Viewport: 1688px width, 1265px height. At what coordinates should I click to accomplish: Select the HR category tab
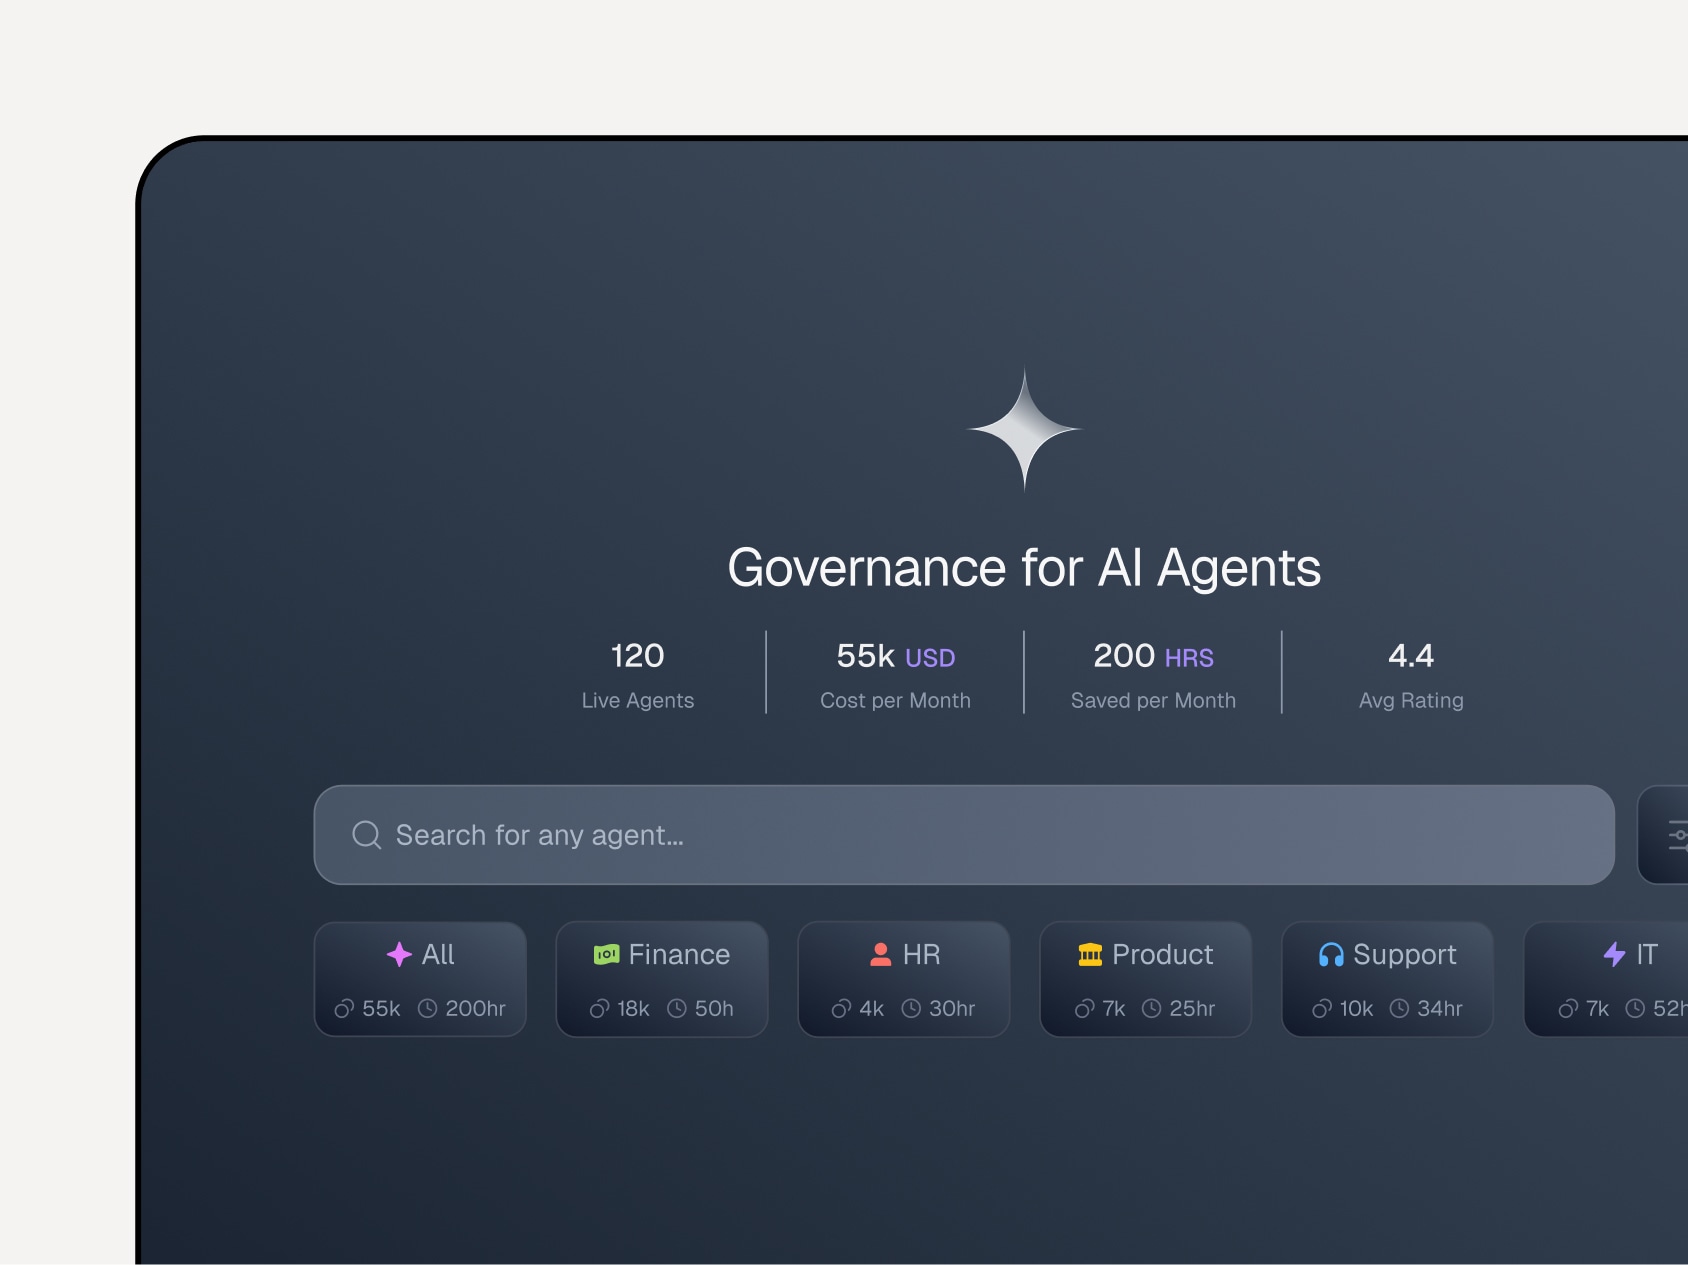[904, 979]
